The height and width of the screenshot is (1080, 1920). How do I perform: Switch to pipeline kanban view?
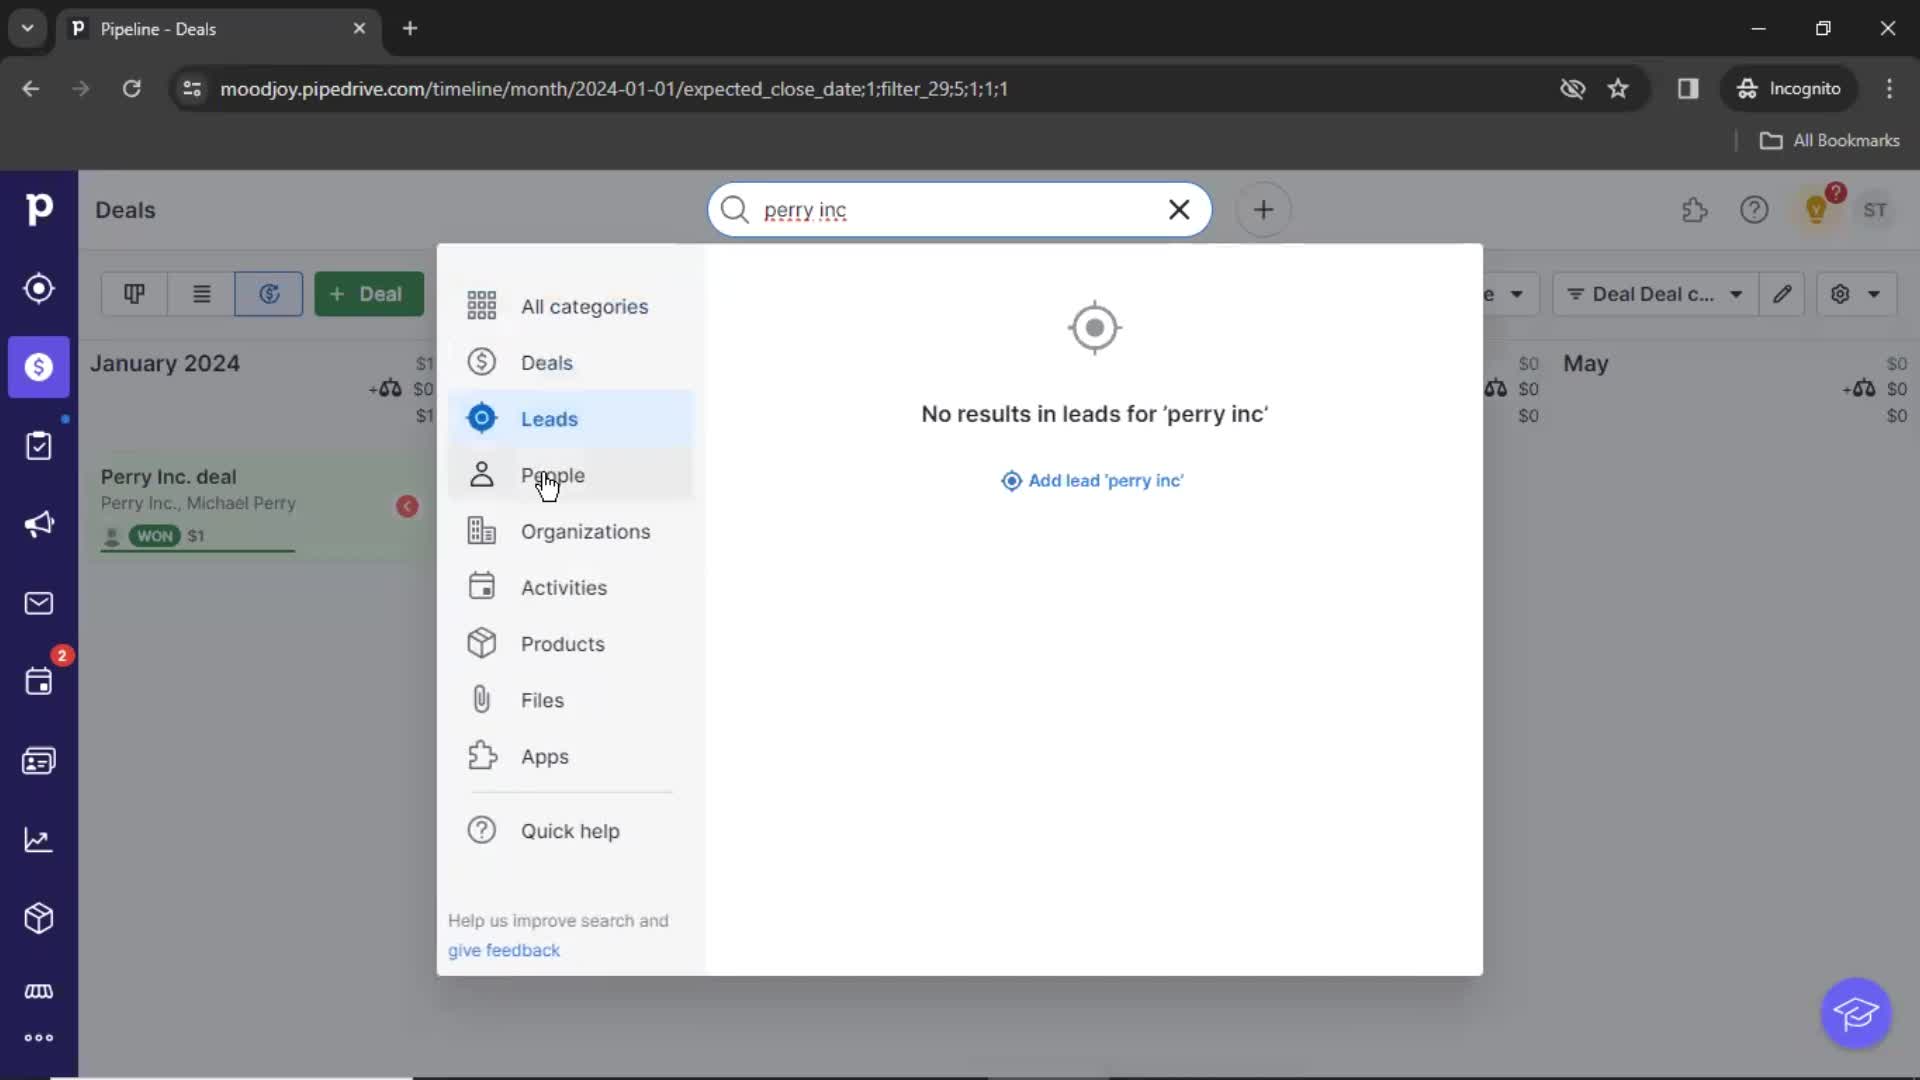pyautogui.click(x=134, y=294)
